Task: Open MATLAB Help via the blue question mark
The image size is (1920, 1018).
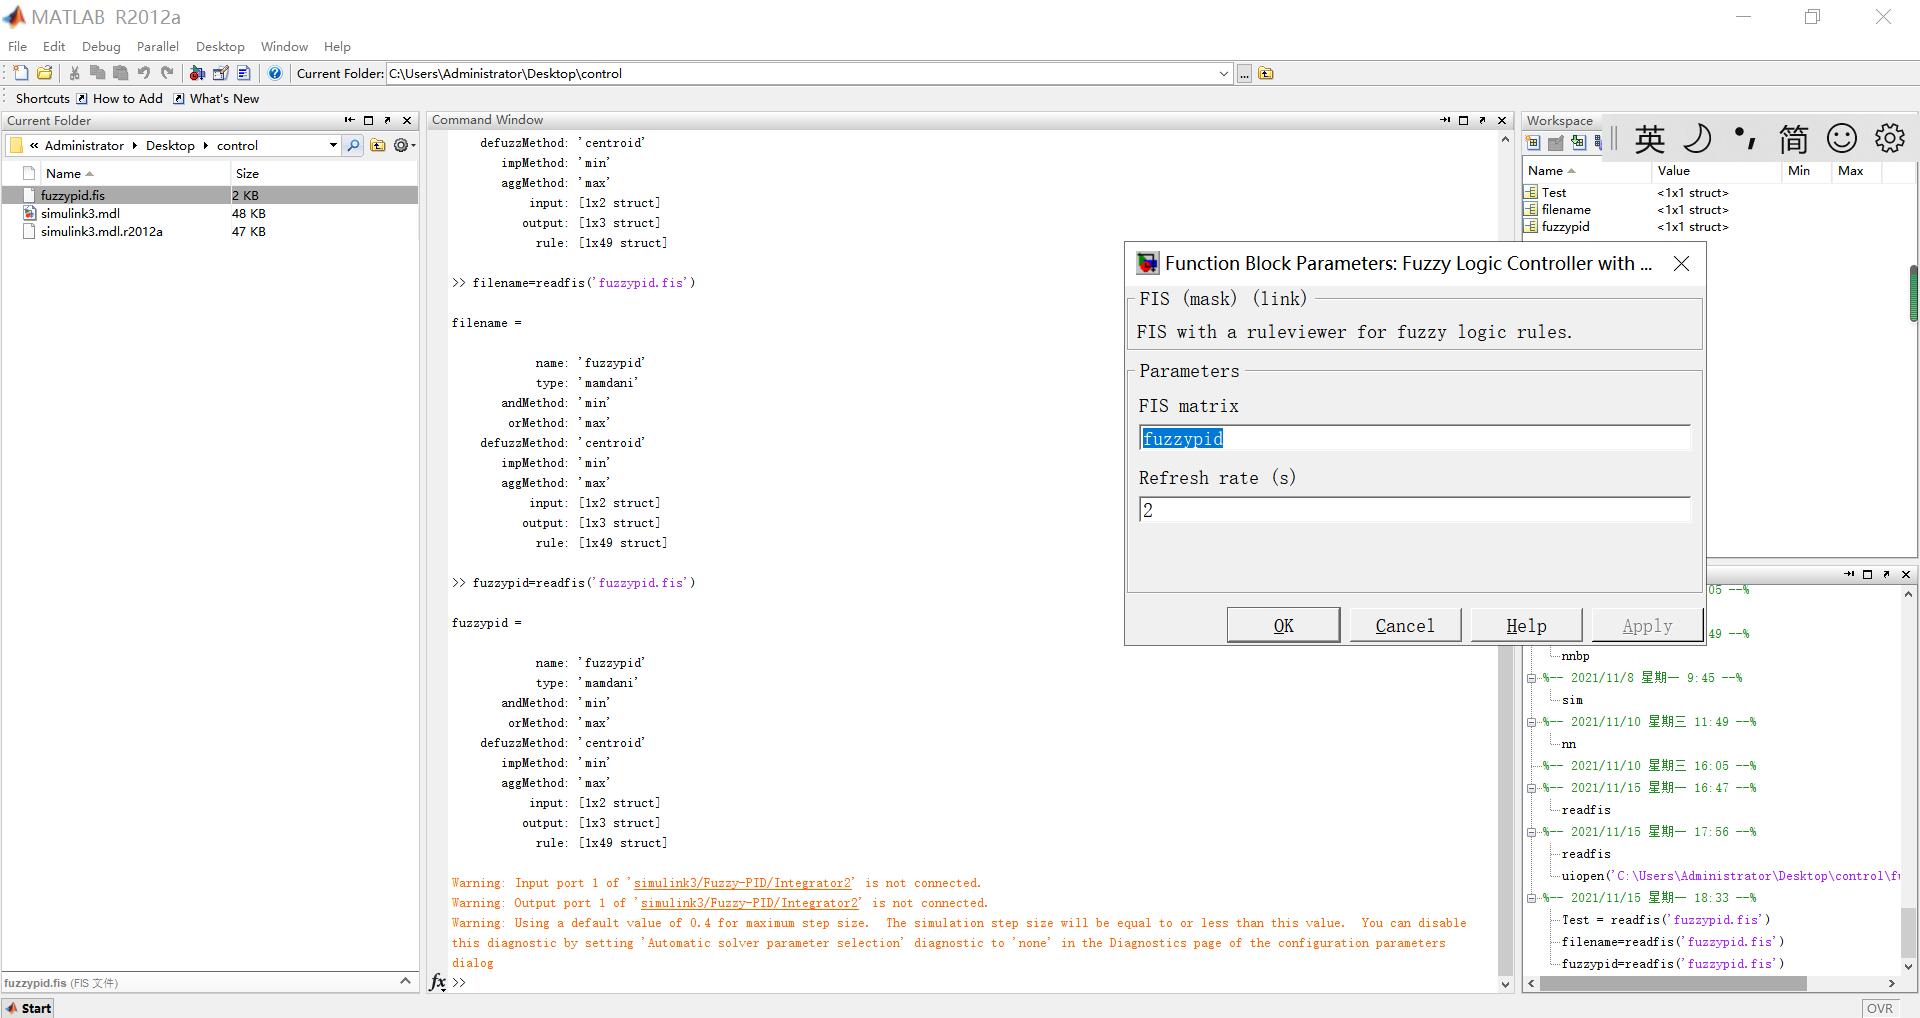Action: (275, 72)
